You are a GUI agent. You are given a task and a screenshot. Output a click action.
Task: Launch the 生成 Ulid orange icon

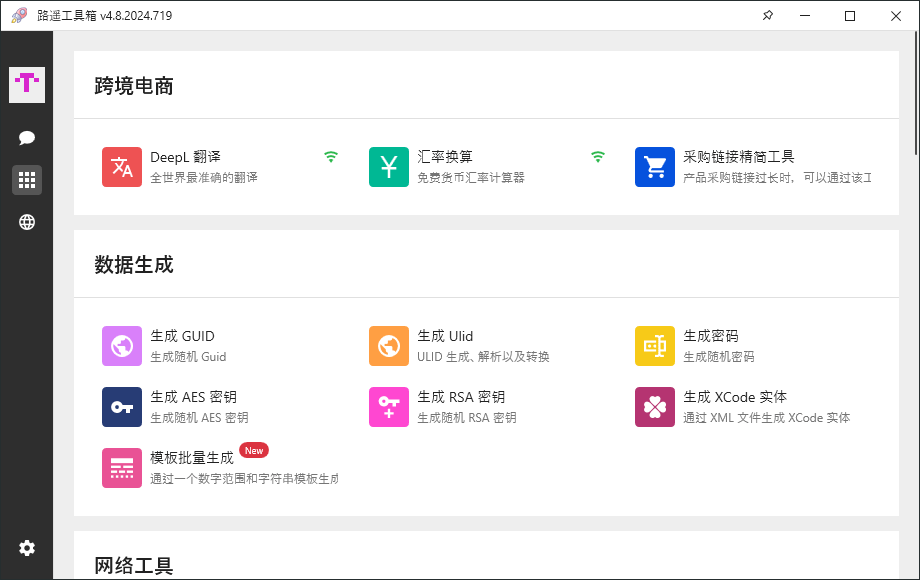click(x=389, y=346)
